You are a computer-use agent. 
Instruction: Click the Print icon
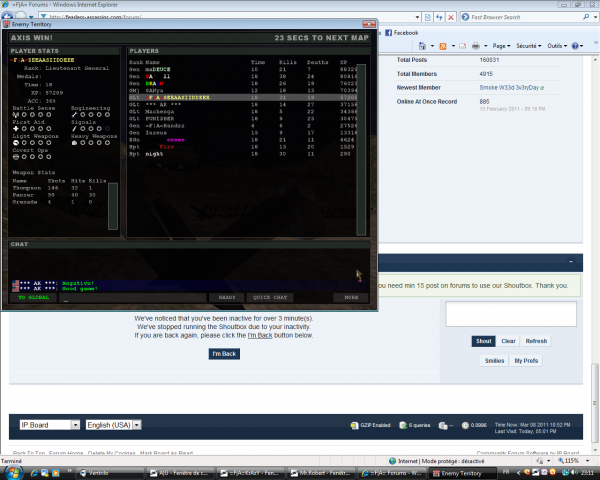(476, 46)
